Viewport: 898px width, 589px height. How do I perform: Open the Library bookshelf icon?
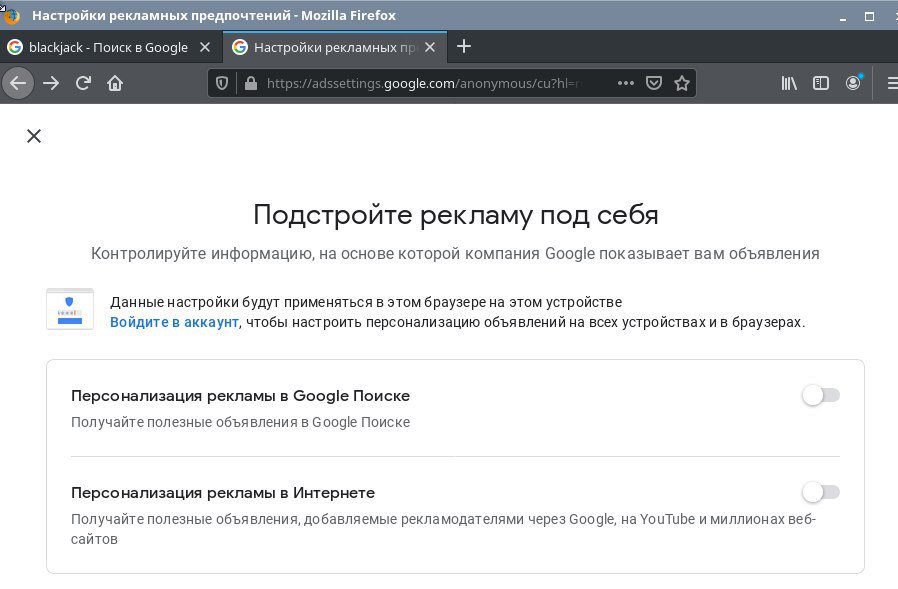[789, 84]
